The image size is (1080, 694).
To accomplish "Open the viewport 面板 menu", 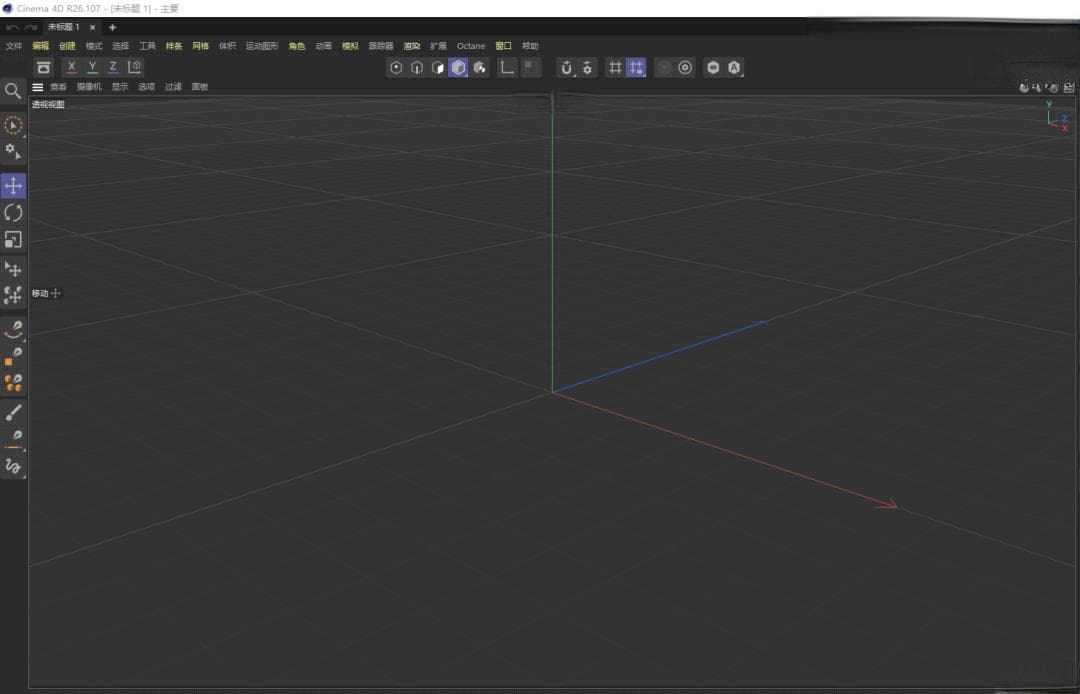I will (x=200, y=87).
